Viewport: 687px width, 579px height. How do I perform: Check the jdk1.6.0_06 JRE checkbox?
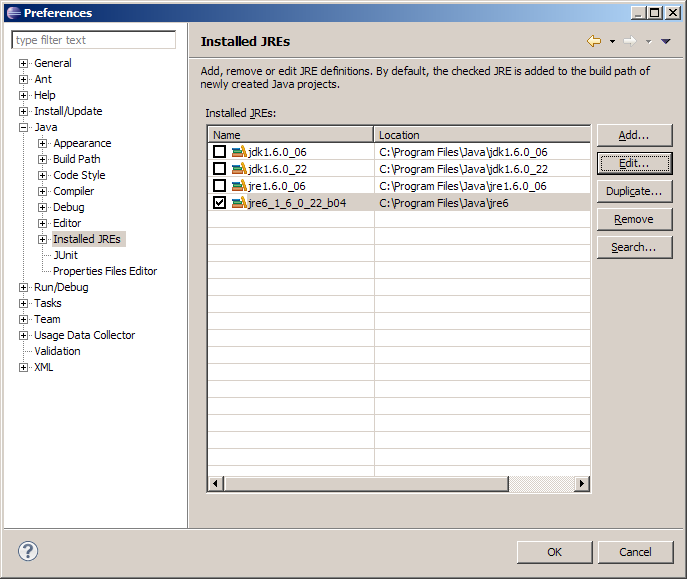(x=220, y=152)
